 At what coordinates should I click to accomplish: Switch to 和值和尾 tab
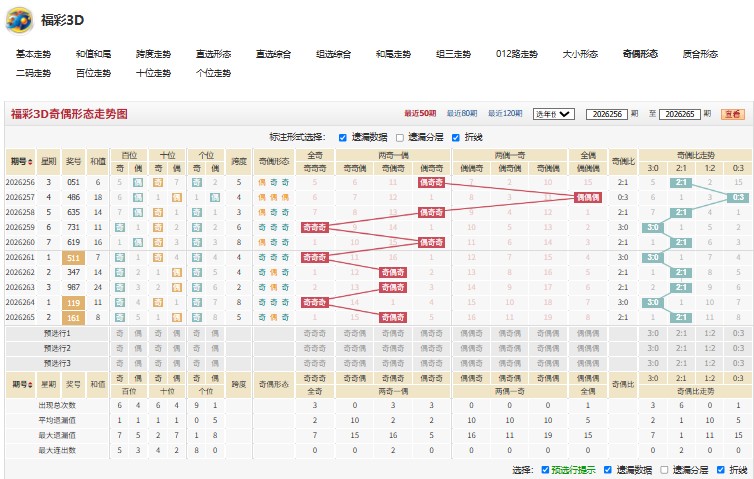click(x=93, y=54)
